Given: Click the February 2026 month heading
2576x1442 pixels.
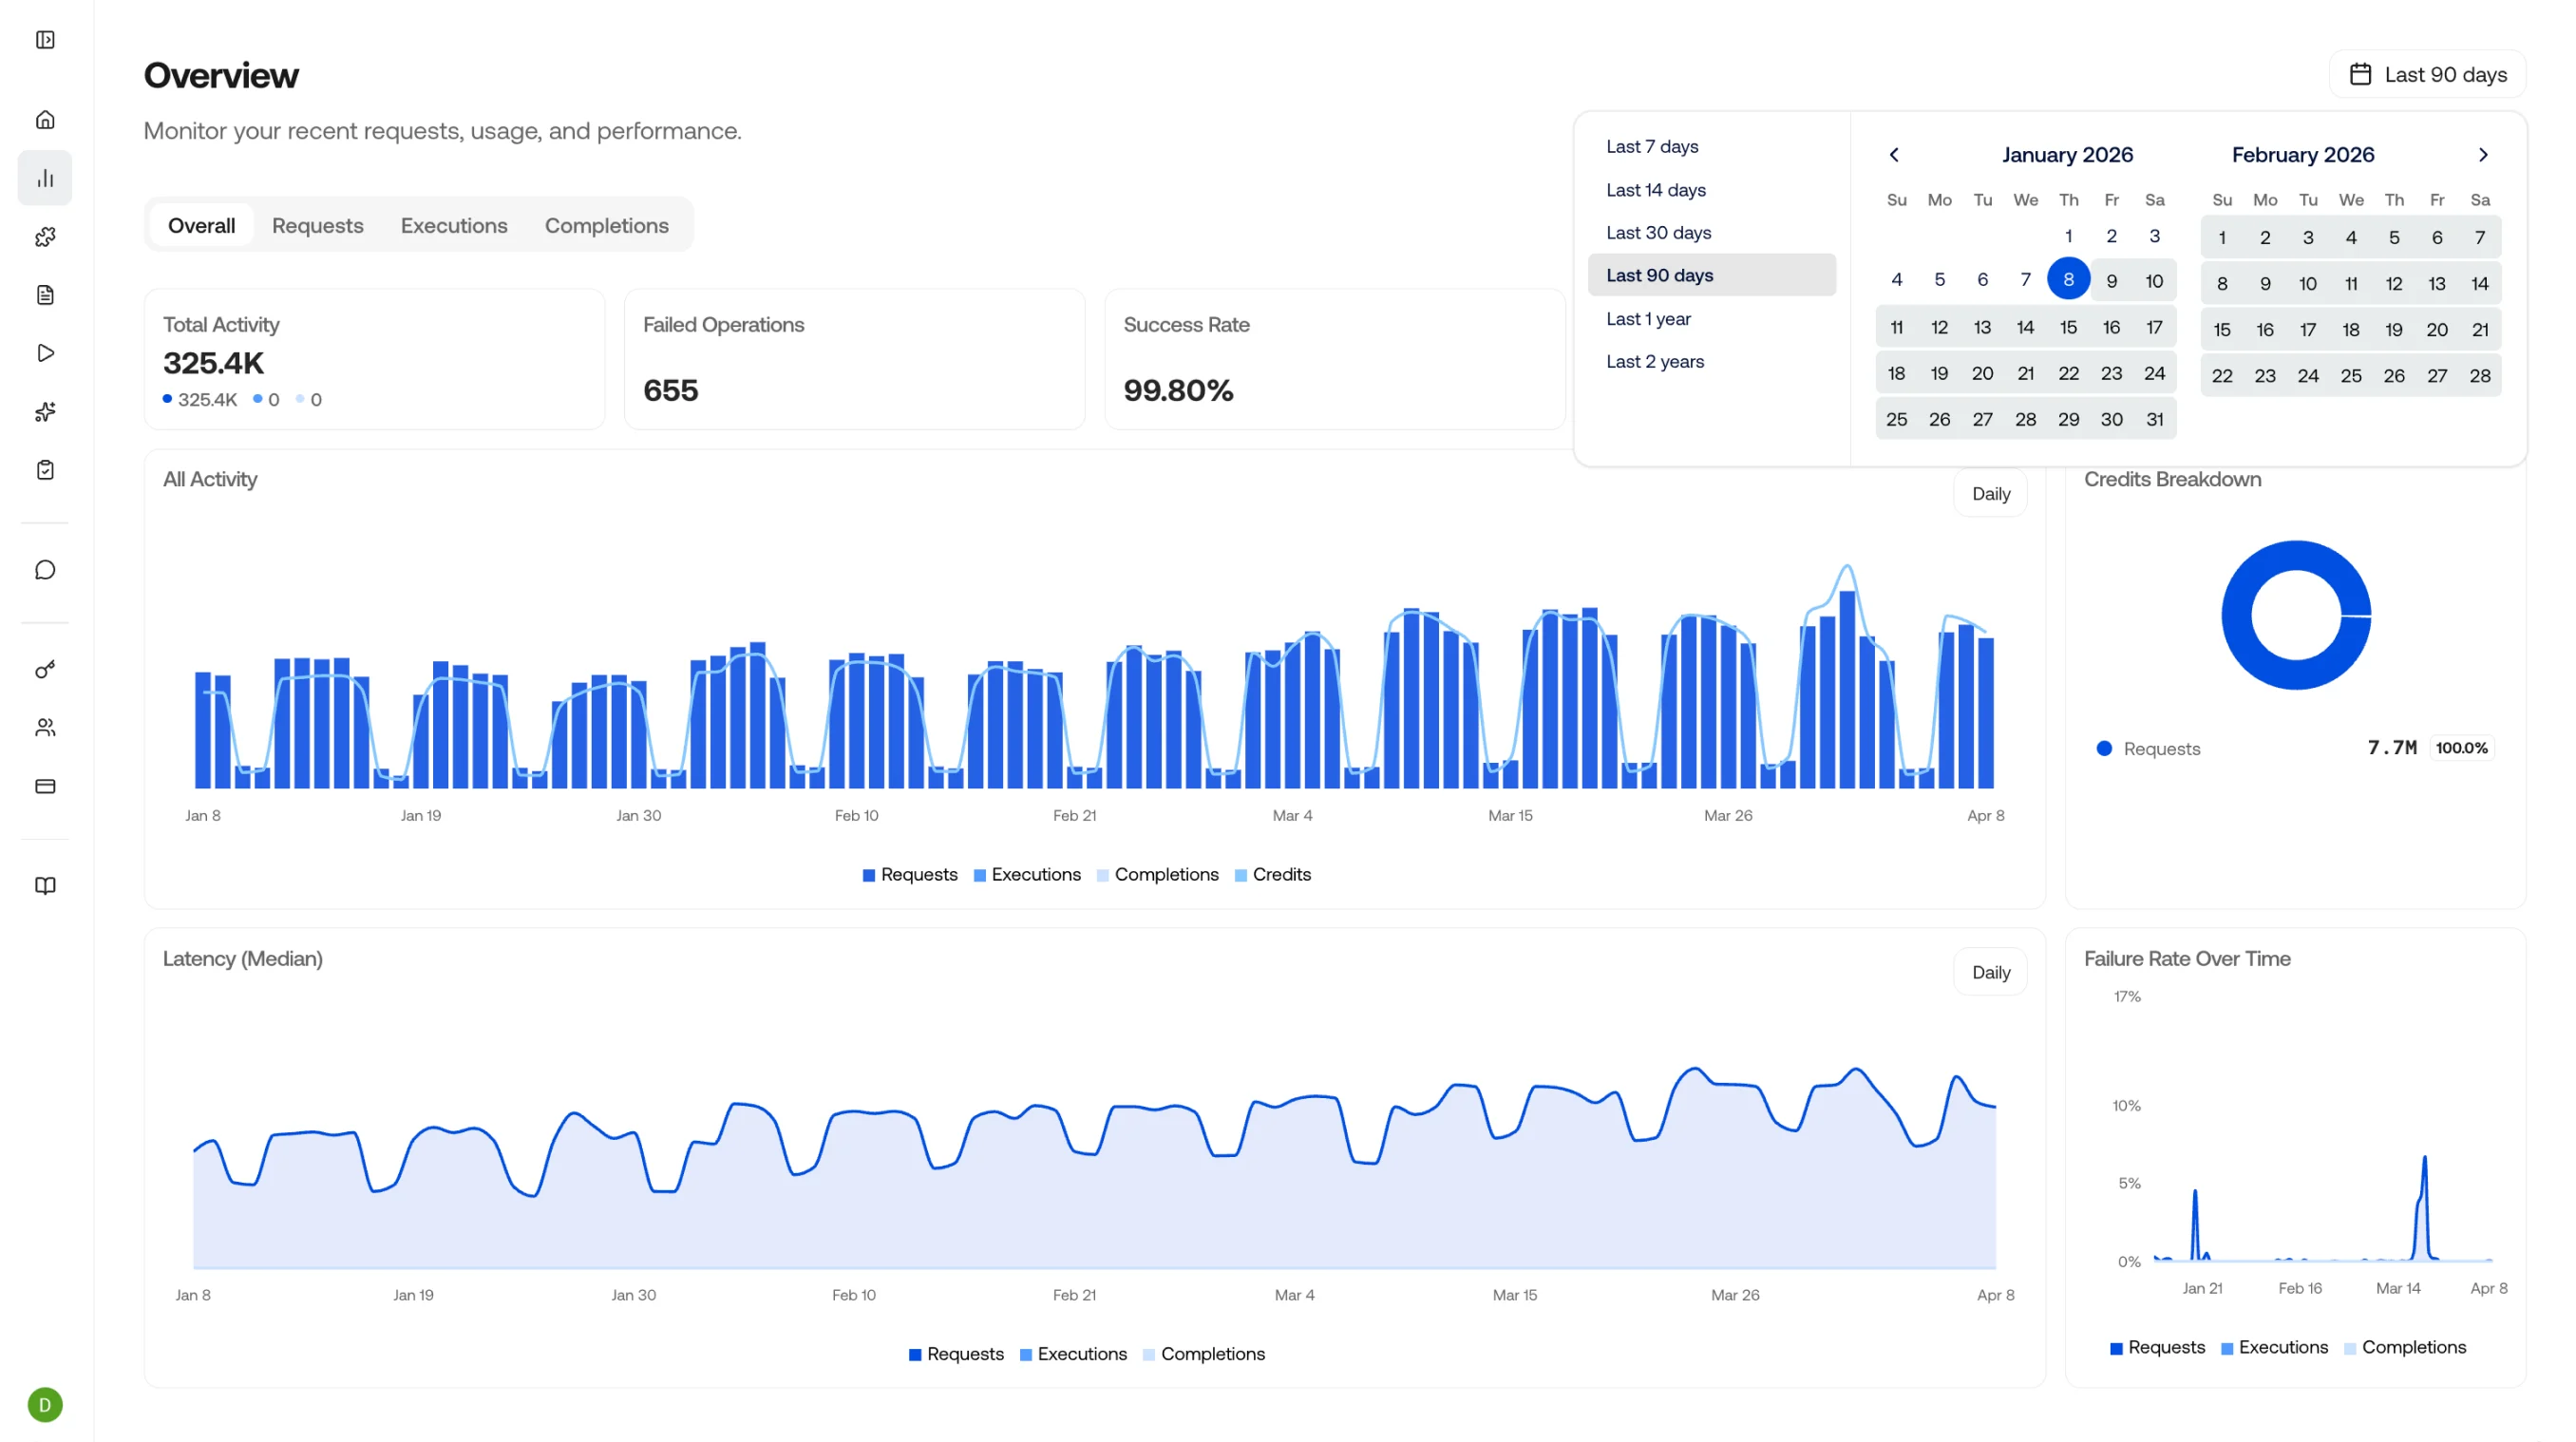Looking at the screenshot, I should [2302, 155].
